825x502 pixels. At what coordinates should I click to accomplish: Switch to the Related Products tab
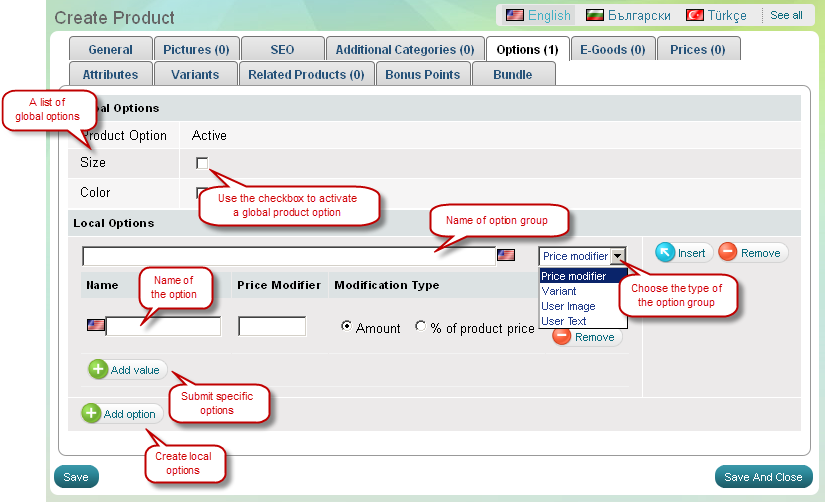tap(306, 74)
